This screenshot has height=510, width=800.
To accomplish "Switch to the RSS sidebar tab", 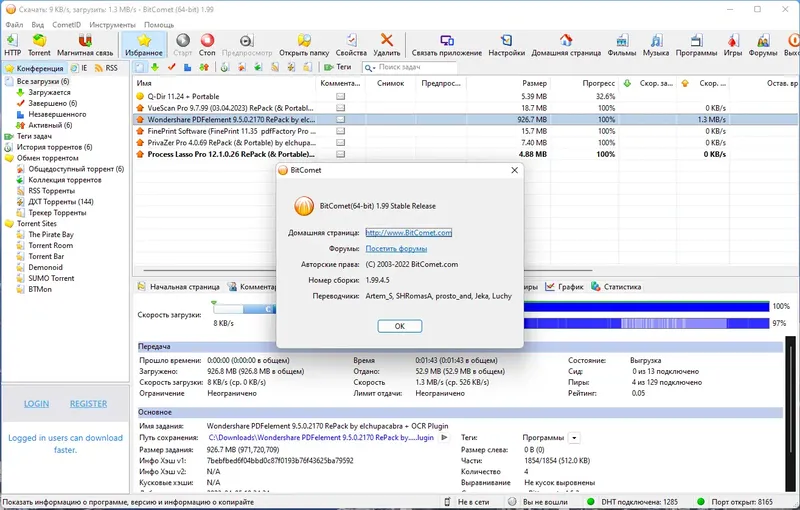I will [106, 68].
